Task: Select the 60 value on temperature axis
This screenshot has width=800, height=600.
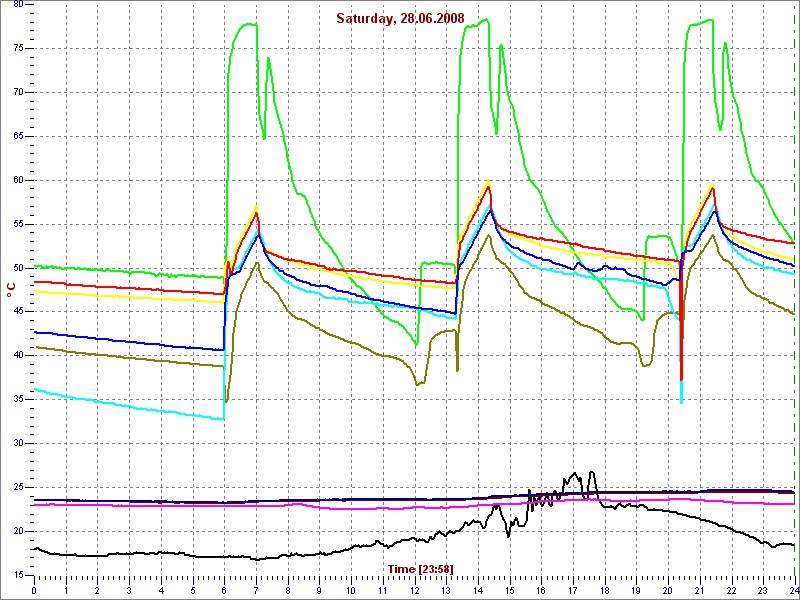Action: (17, 181)
